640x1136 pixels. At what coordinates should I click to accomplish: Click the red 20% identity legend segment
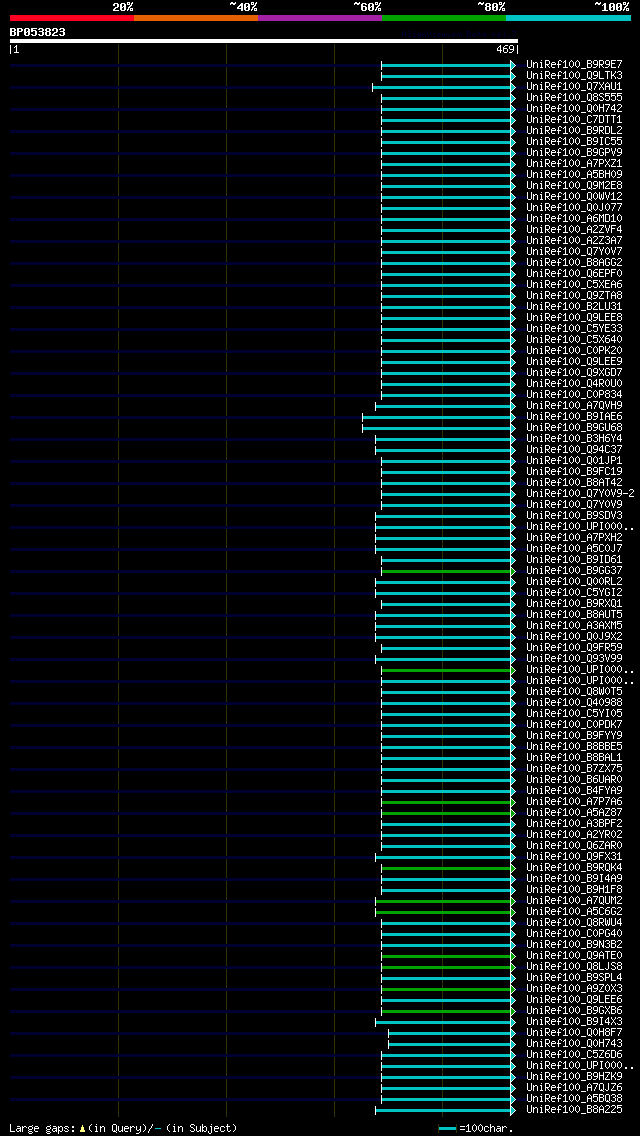(x=72, y=17)
